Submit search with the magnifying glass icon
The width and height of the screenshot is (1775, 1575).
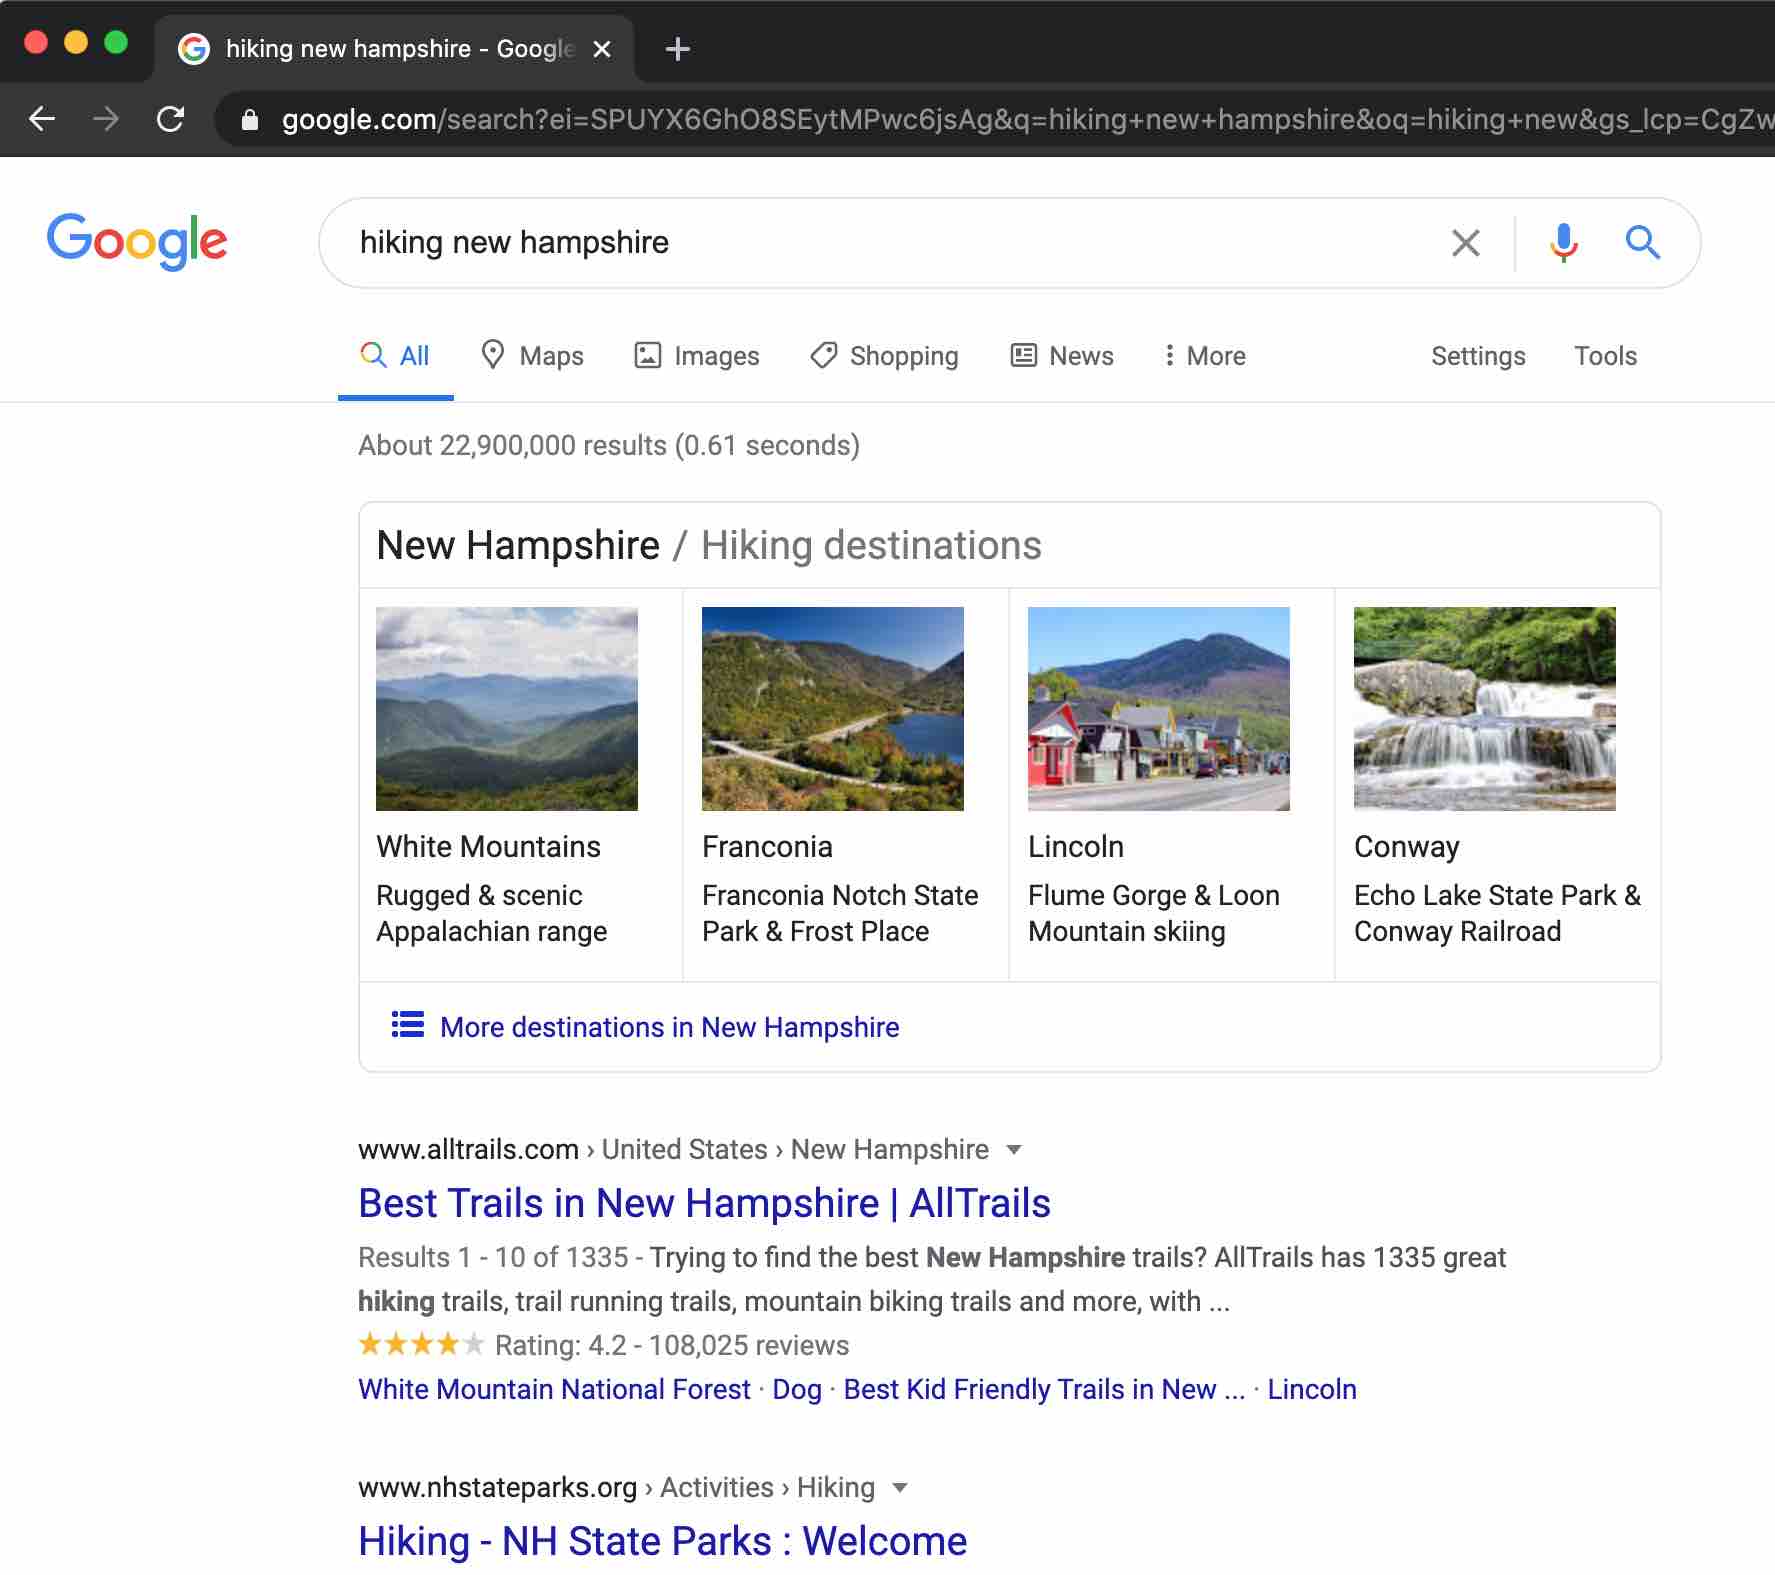tap(1642, 242)
